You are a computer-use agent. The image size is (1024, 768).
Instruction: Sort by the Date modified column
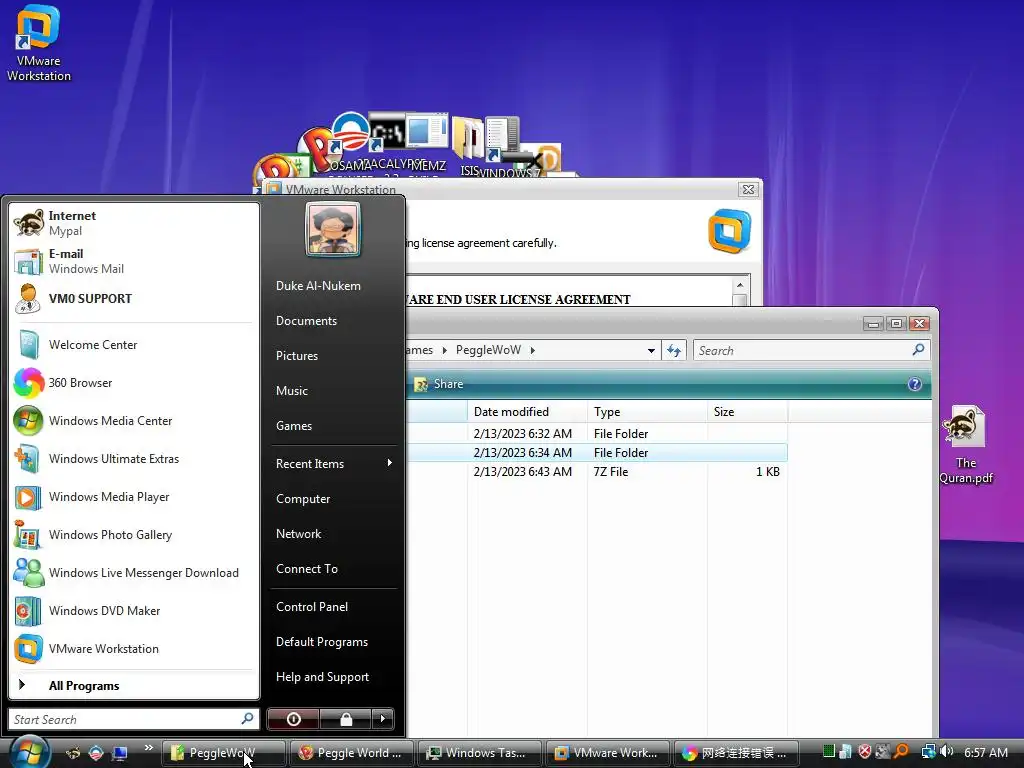point(527,412)
